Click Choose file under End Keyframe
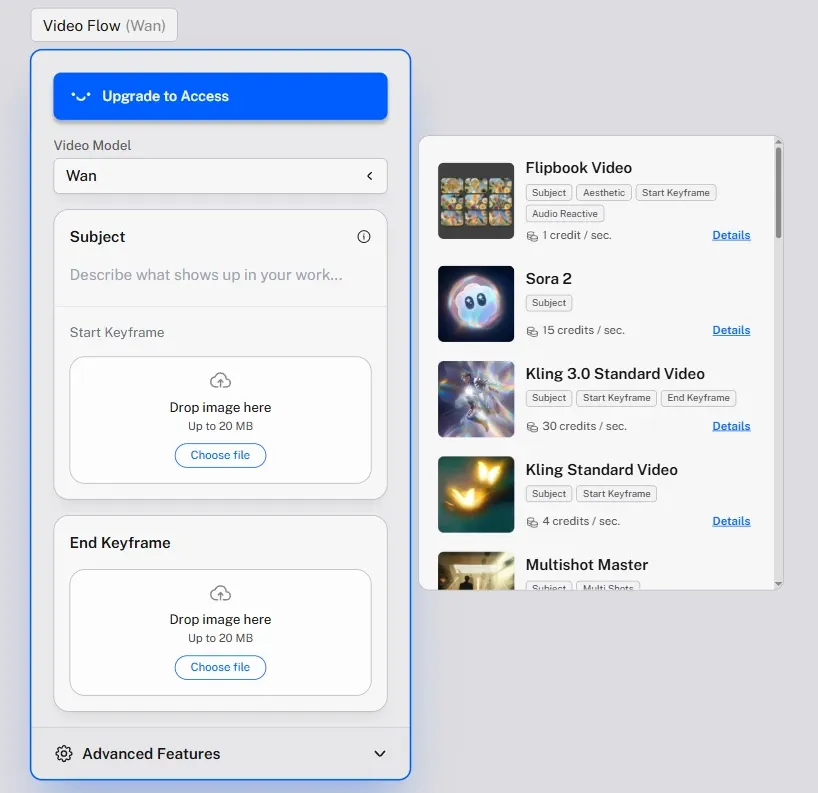This screenshot has height=793, width=818. point(220,667)
